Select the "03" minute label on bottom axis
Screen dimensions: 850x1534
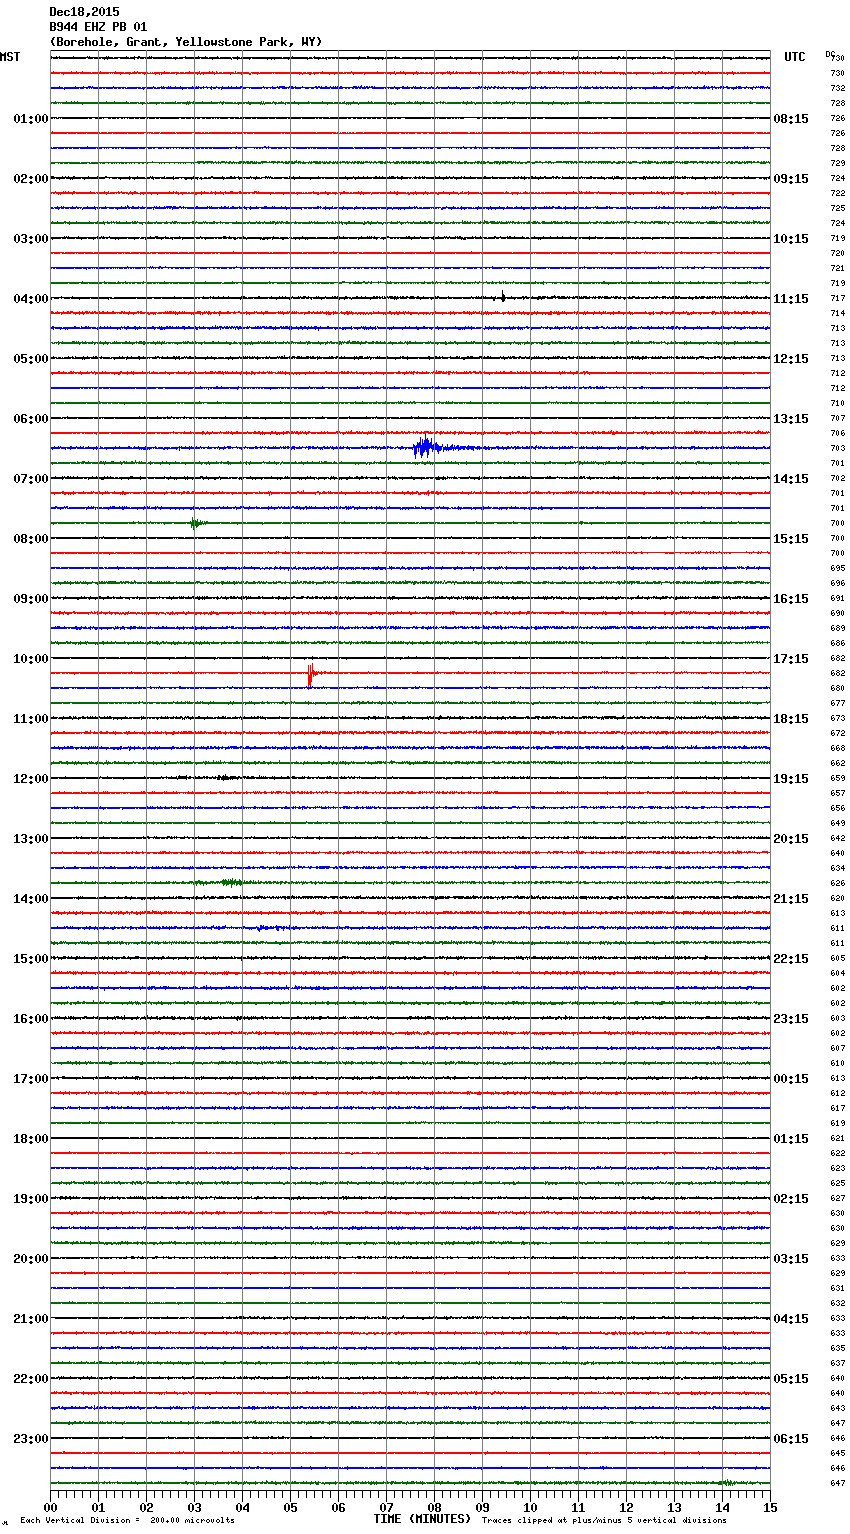[x=194, y=1508]
